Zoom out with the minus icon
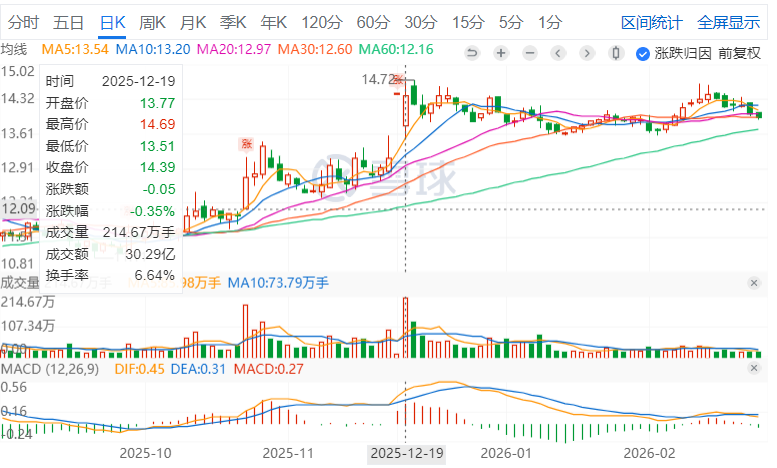The width and height of the screenshot is (777, 468). (530, 53)
